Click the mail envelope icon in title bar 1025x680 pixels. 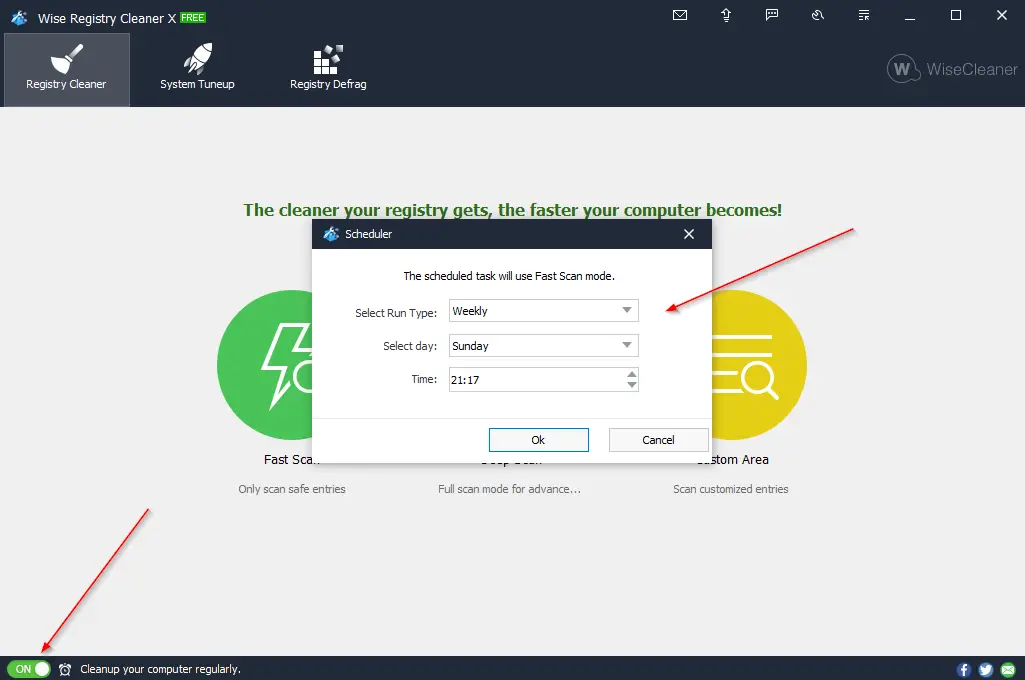coord(680,15)
